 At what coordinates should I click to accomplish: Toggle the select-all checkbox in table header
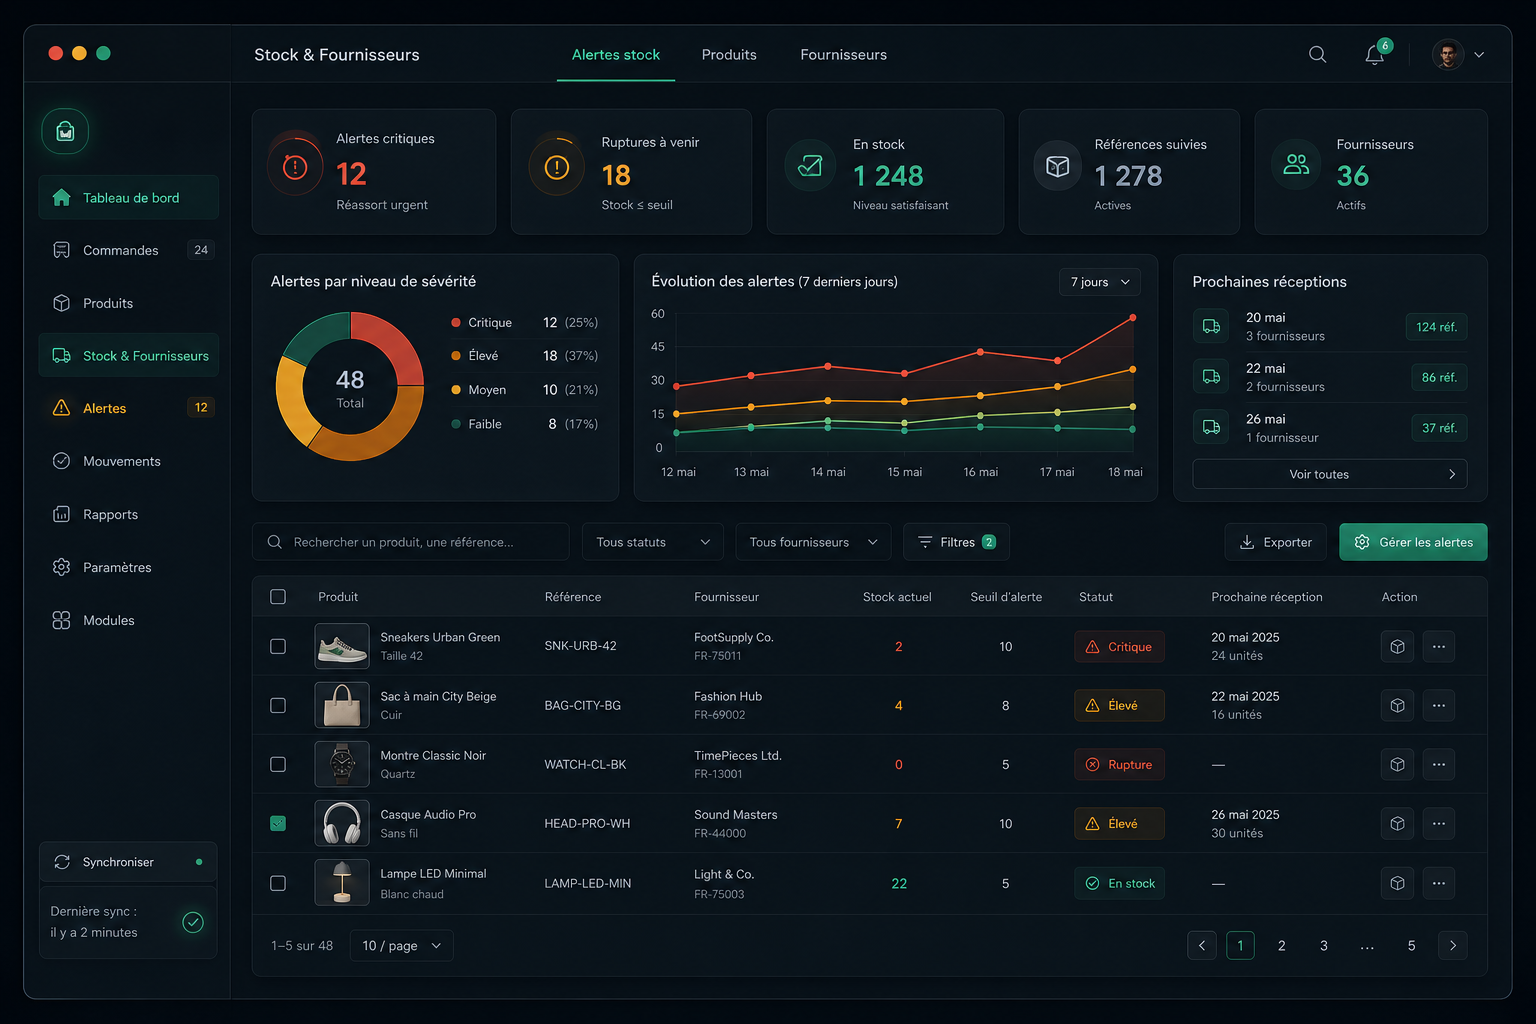point(278,597)
